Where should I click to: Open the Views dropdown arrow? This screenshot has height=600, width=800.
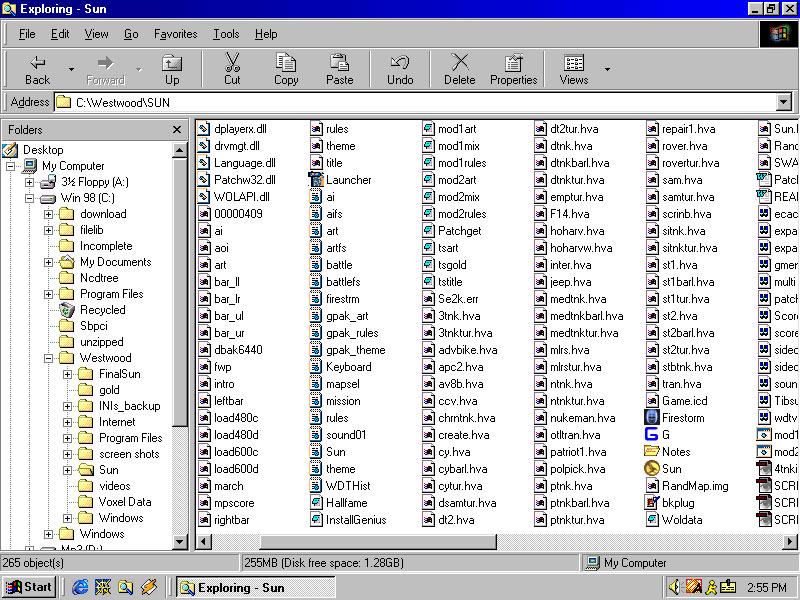[x=607, y=69]
